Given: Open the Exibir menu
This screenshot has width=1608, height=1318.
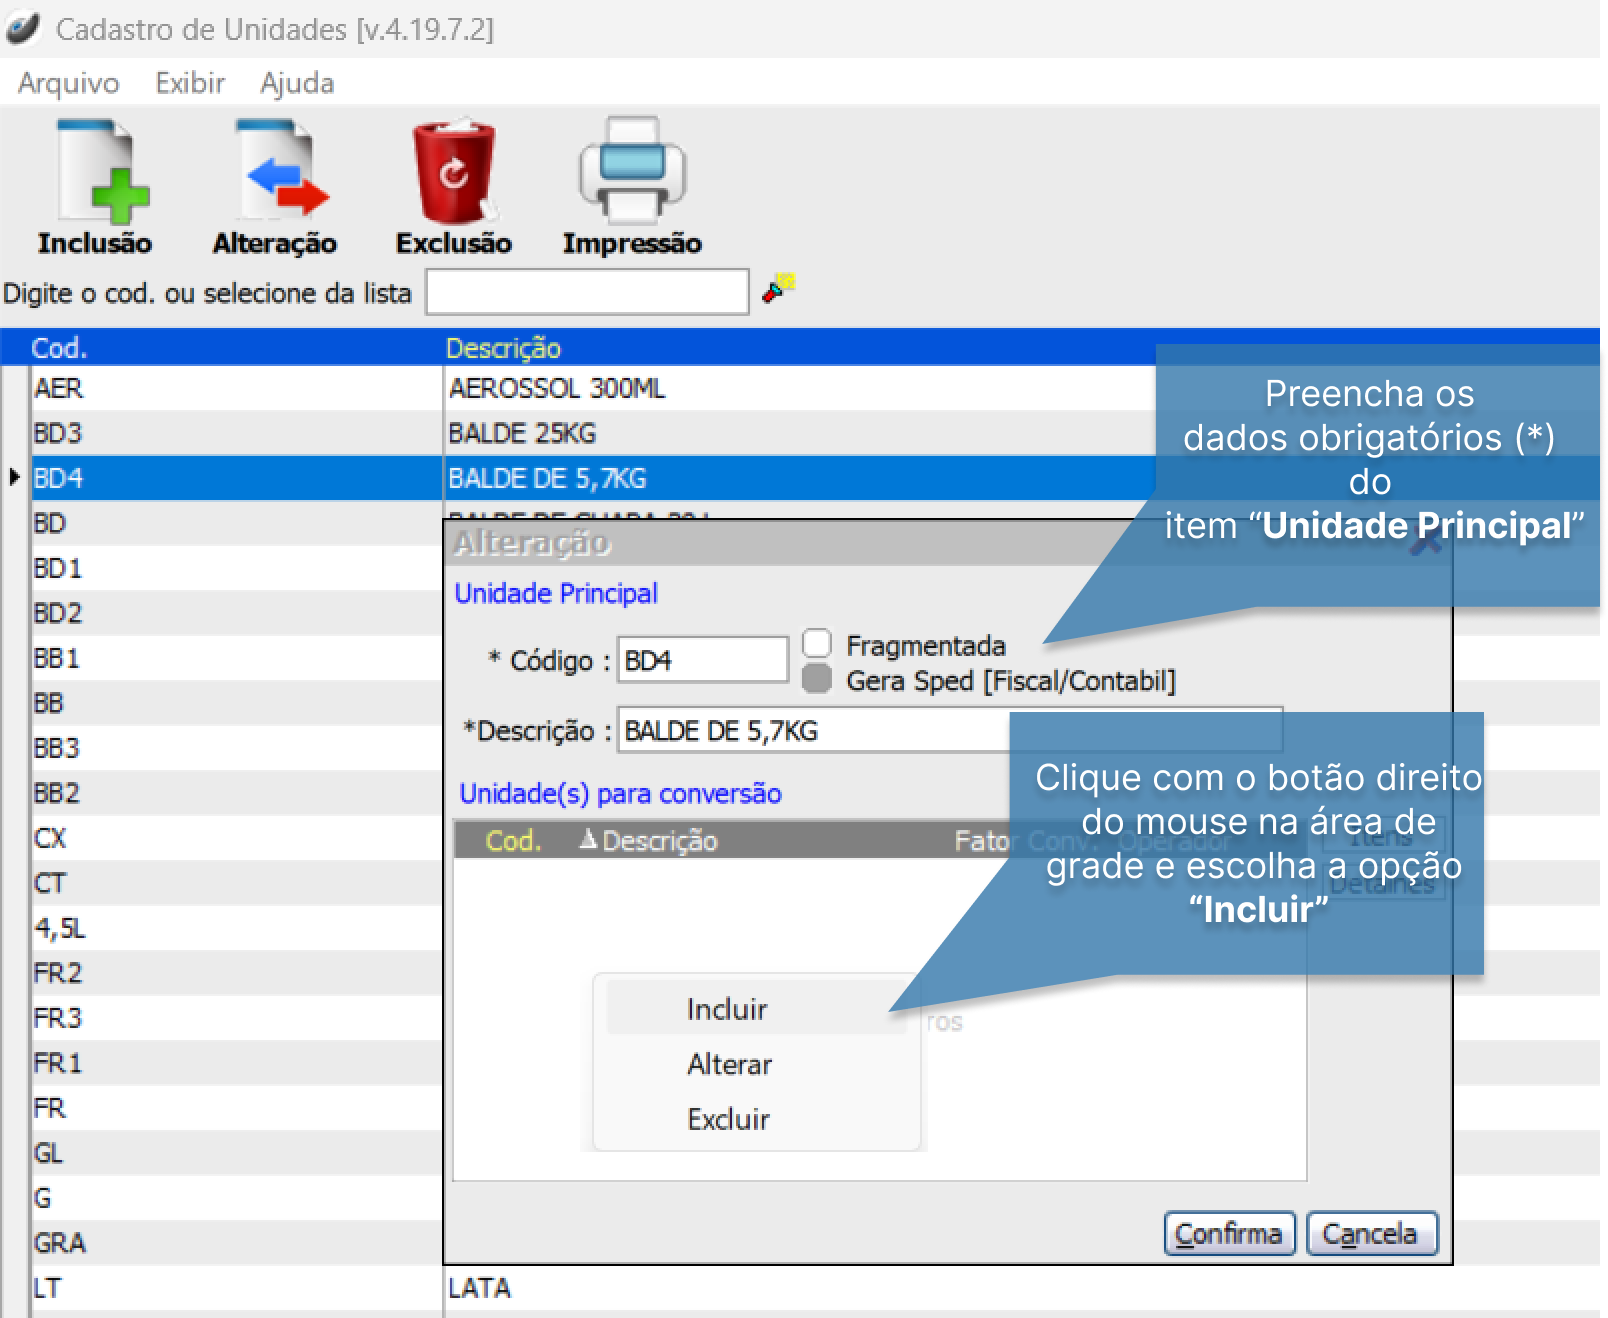Looking at the screenshot, I should (190, 83).
